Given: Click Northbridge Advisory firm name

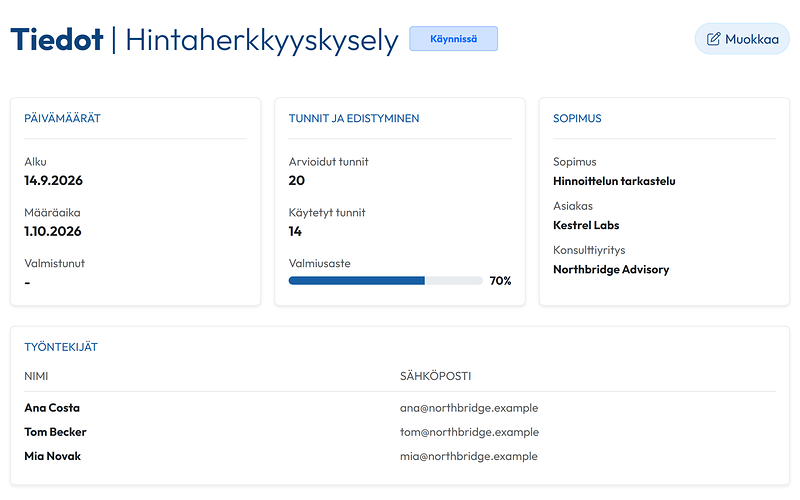Looking at the screenshot, I should coord(611,269).
